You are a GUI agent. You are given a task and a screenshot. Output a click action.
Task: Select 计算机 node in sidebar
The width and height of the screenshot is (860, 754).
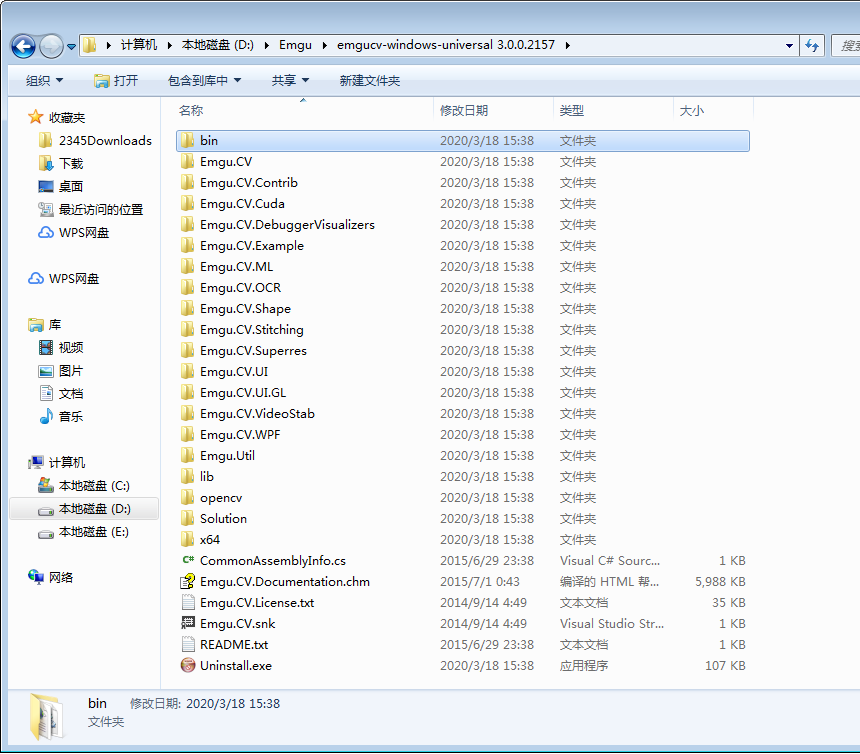[x=56, y=463]
